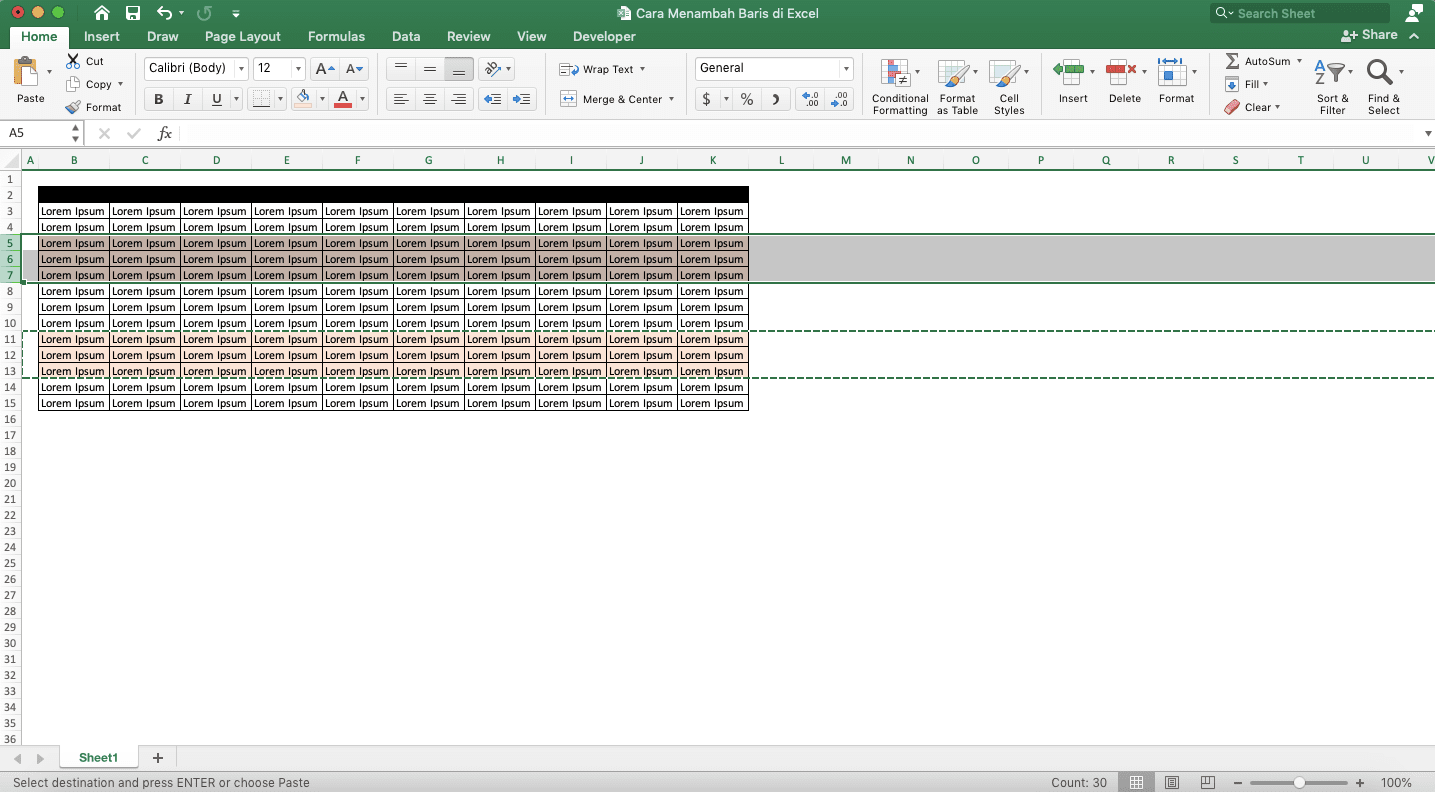
Task: Decrease font size with small A
Action: pyautogui.click(x=354, y=69)
